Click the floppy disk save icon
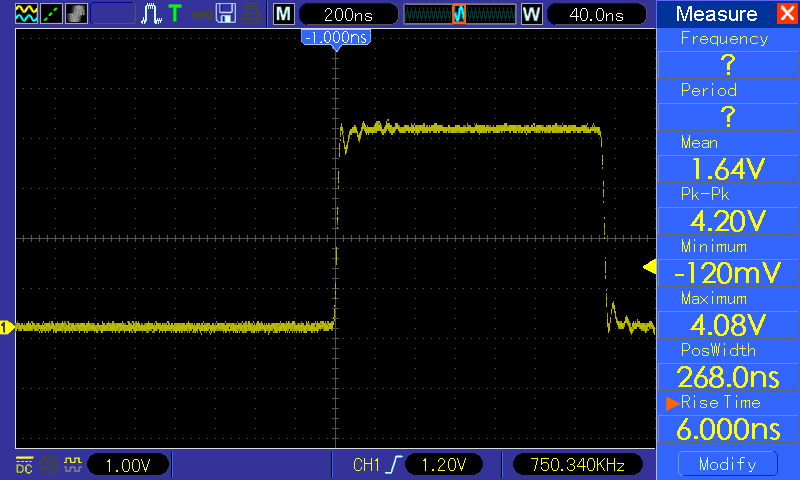 click(226, 14)
